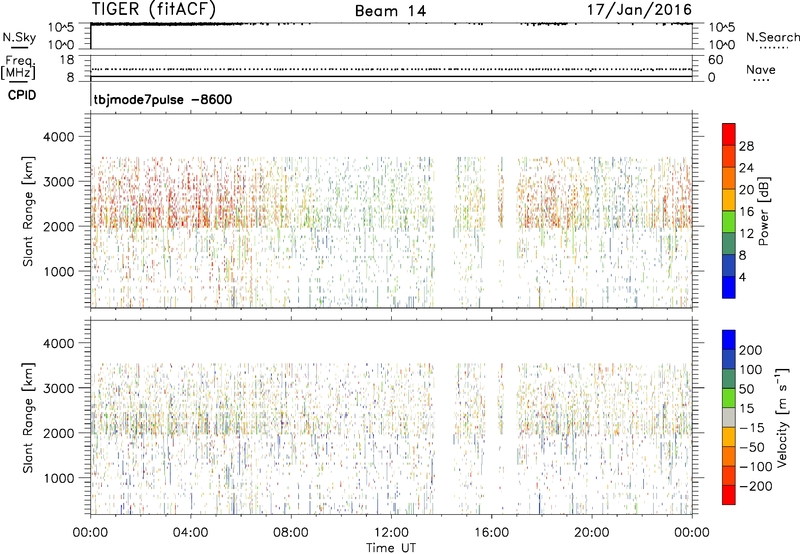Image resolution: width=800 pixels, height=554 pixels.
Task: Click the 17/Jan/2016 date label
Action: coord(639,9)
